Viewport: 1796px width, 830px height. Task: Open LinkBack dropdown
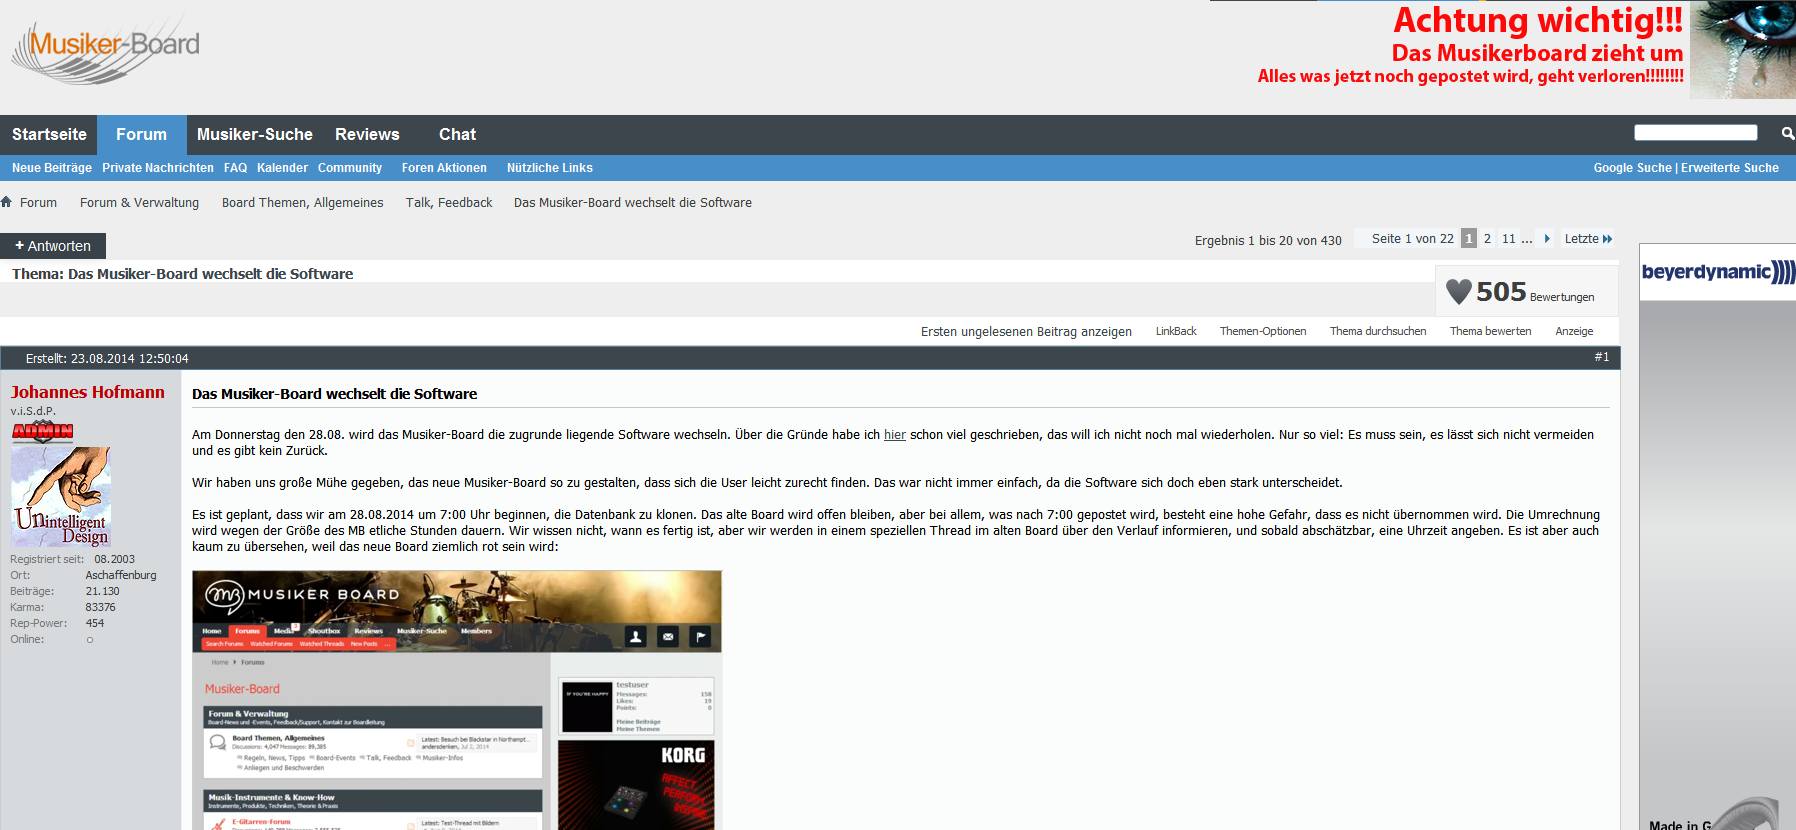[1176, 331]
